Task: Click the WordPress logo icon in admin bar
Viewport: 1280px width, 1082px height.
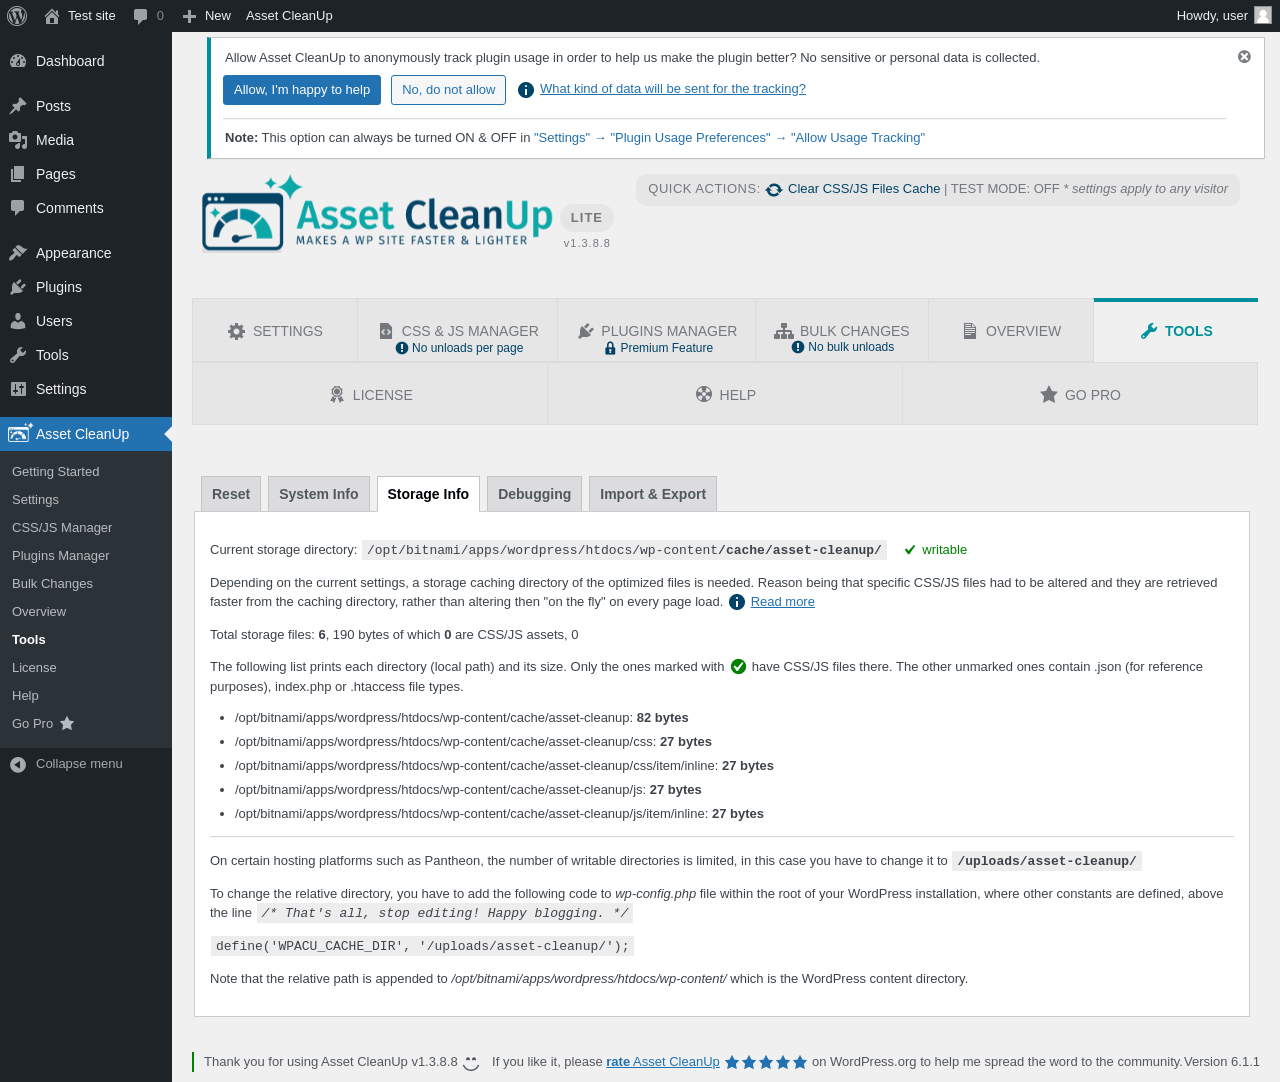Action: (17, 16)
